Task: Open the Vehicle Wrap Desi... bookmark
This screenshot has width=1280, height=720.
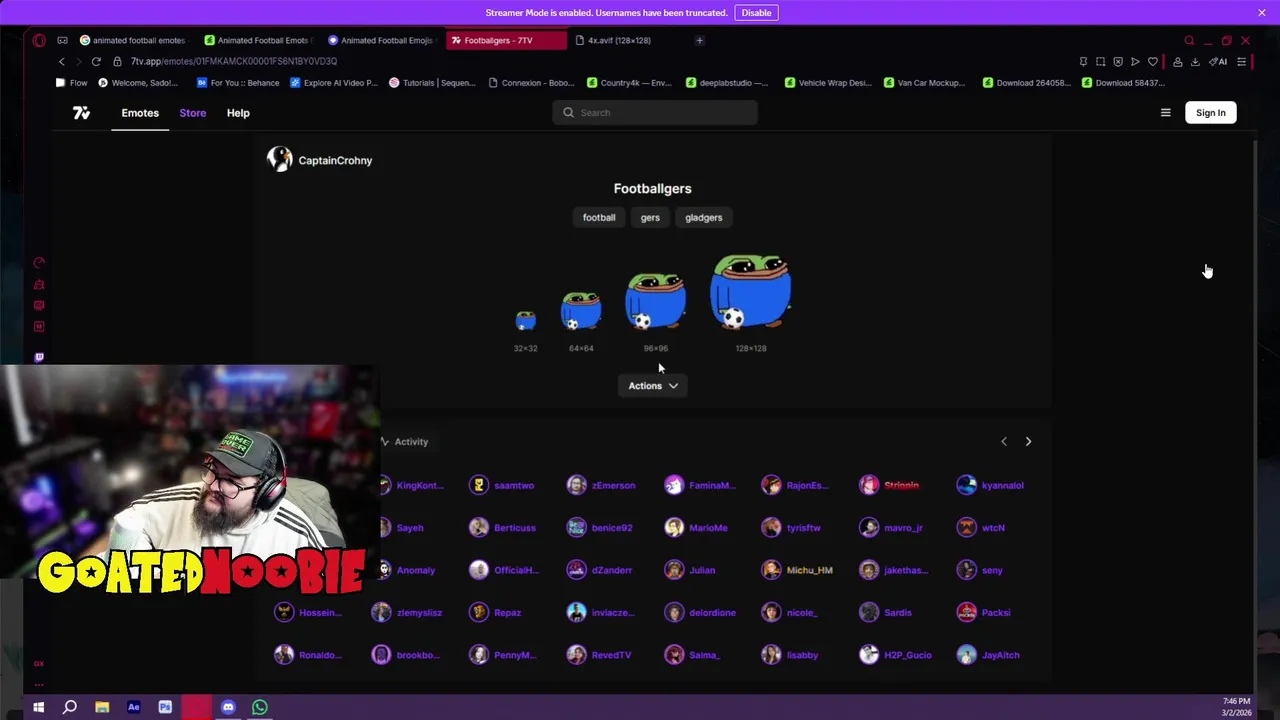Action: [x=828, y=83]
